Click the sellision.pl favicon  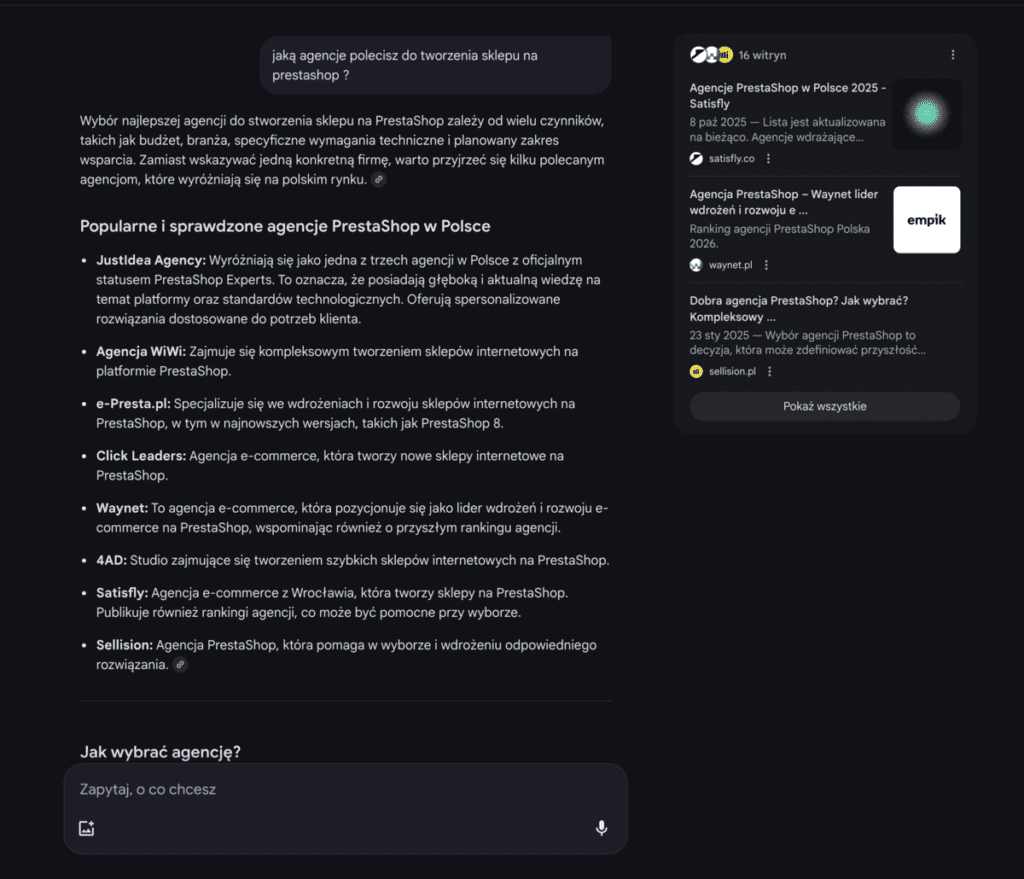pos(697,372)
